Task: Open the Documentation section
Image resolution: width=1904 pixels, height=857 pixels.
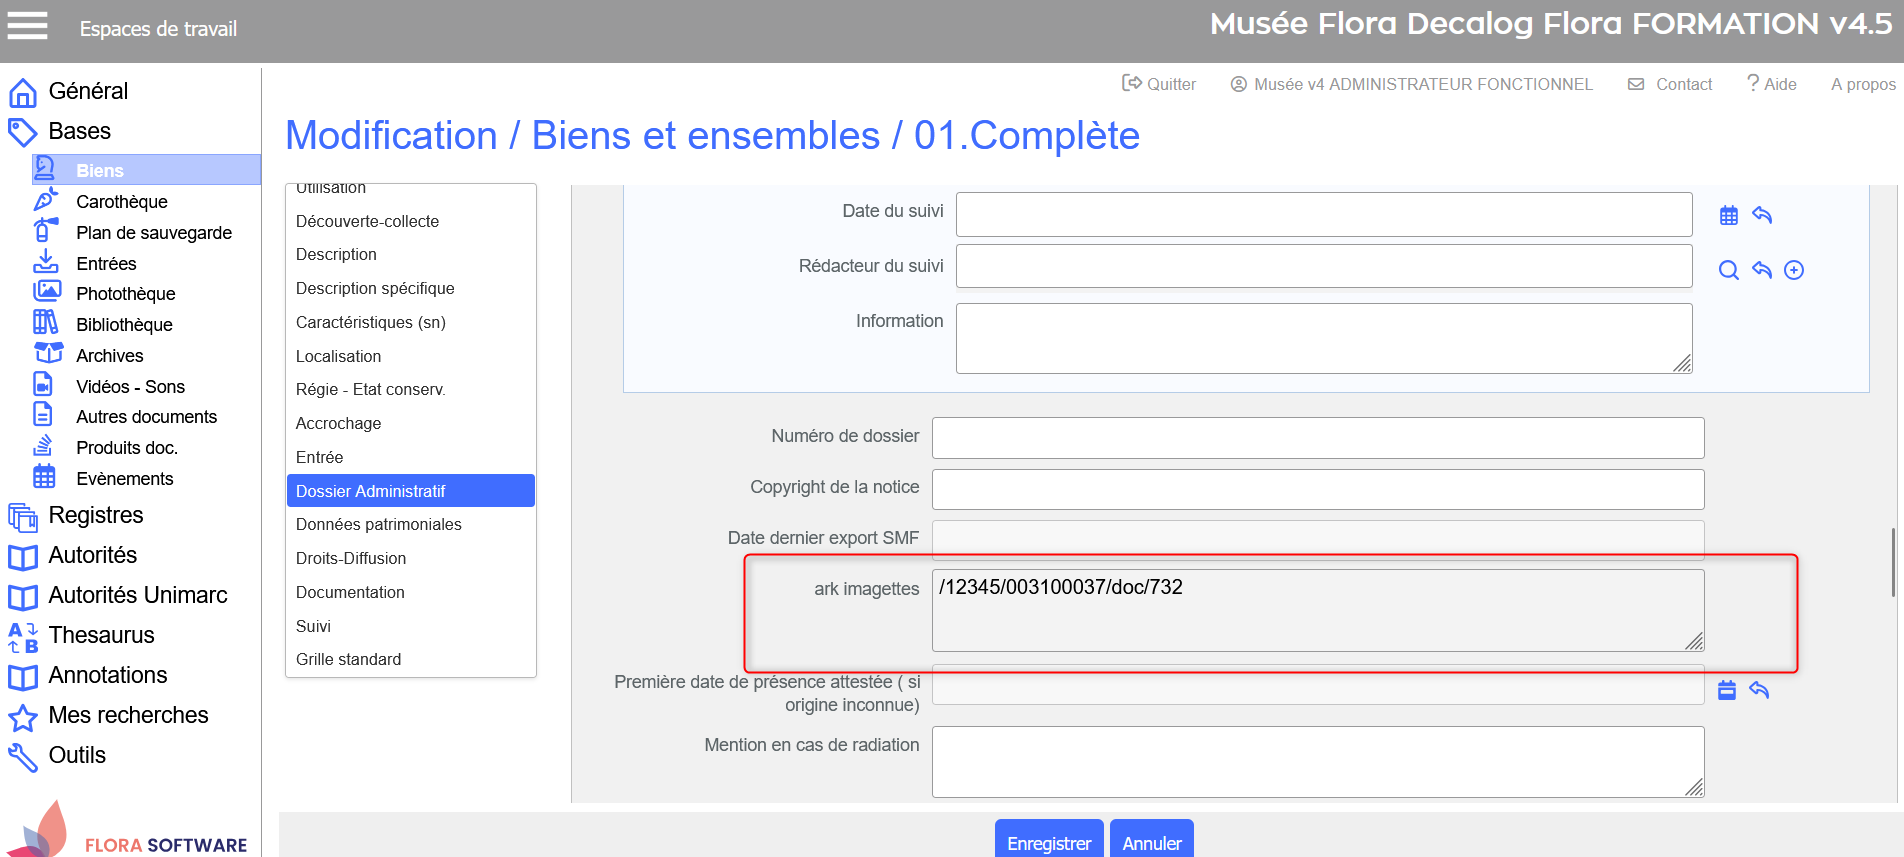Action: 411,592
